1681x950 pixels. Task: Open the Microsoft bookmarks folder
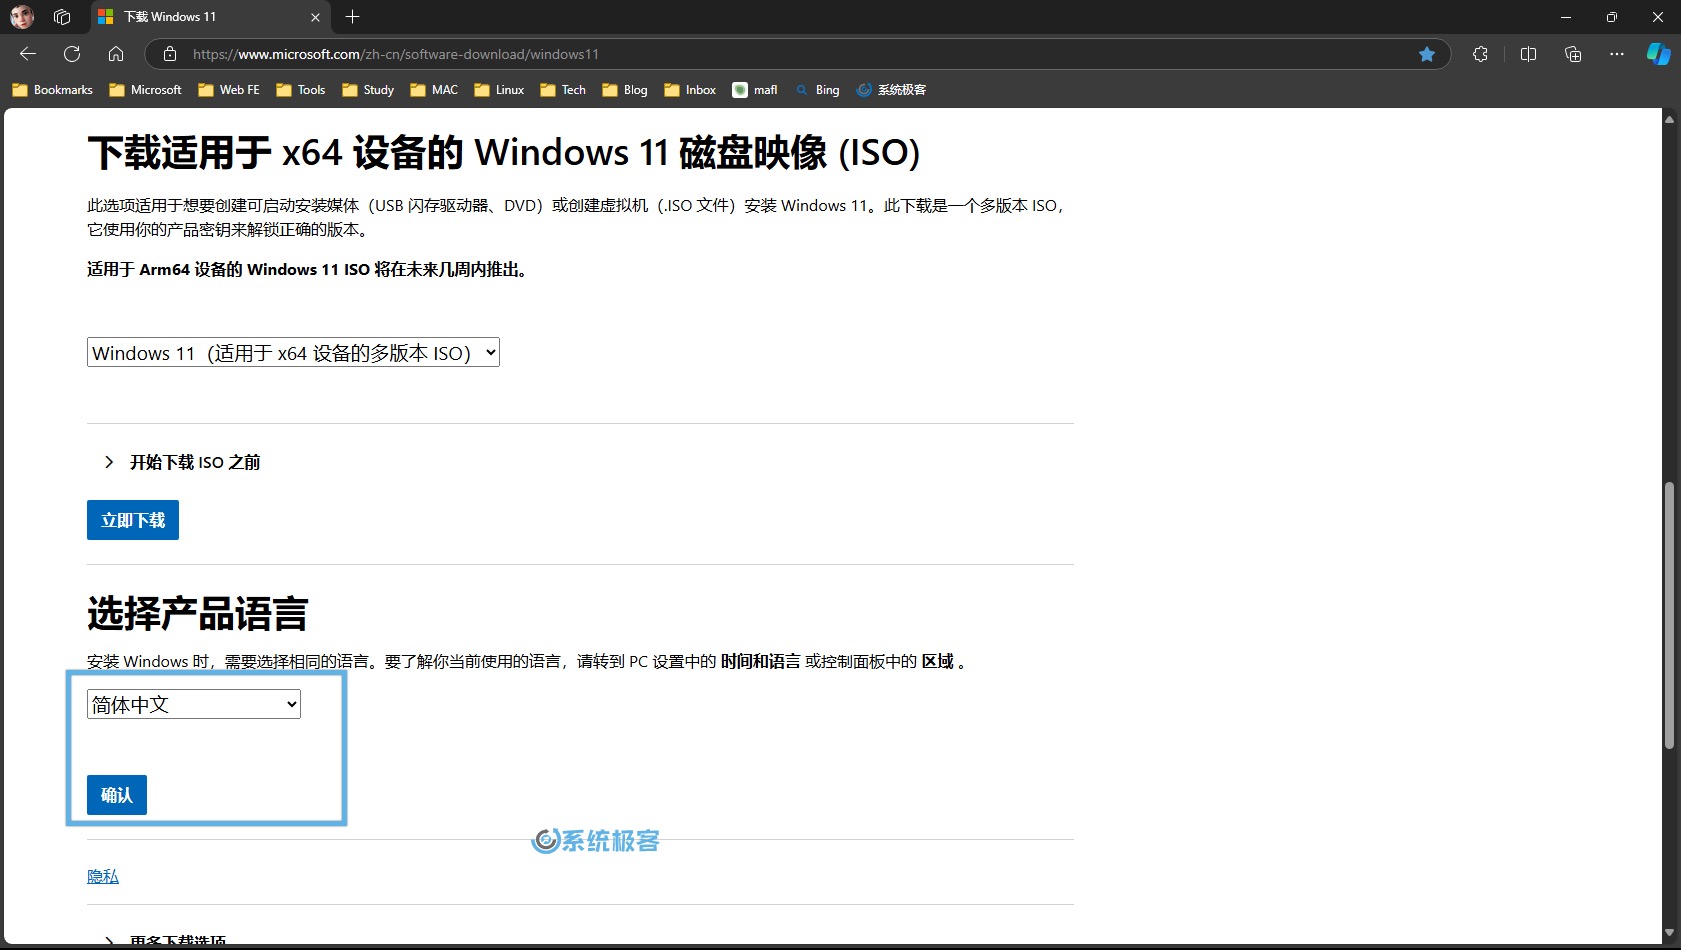click(146, 90)
